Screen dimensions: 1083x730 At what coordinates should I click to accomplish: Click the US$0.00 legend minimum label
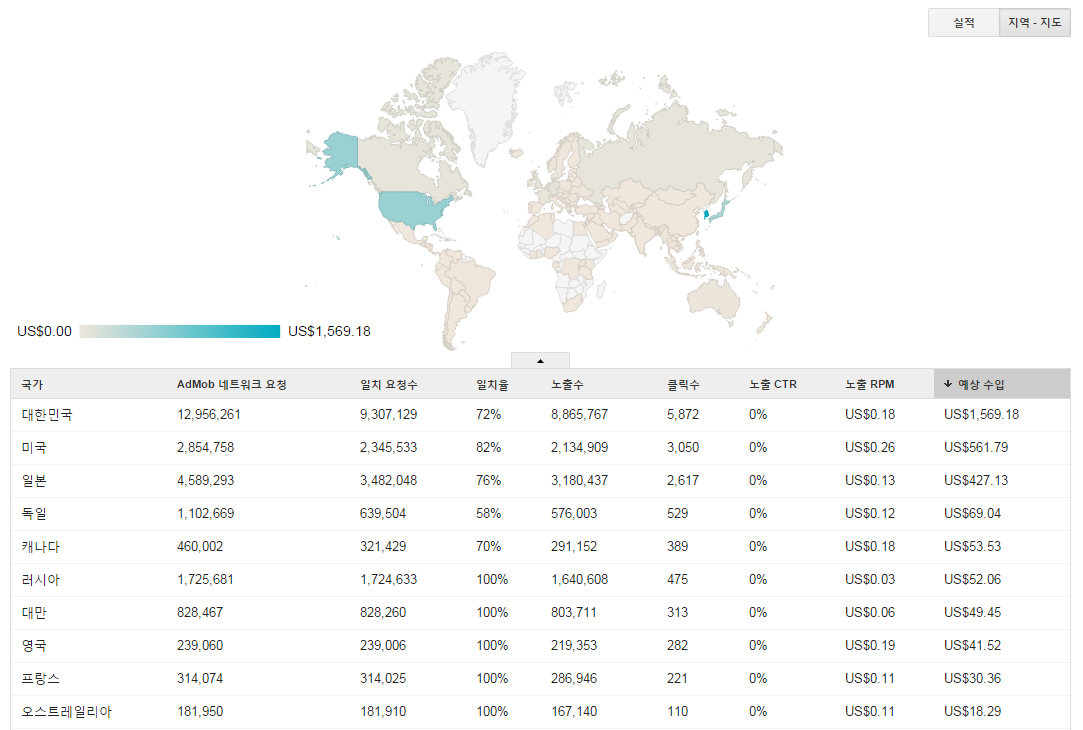click(44, 332)
